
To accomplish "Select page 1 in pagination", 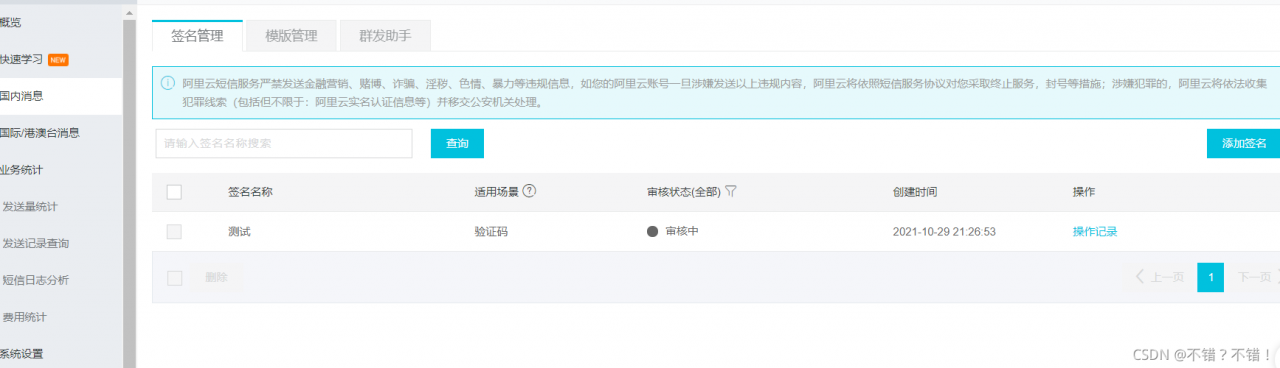I will point(1210,277).
